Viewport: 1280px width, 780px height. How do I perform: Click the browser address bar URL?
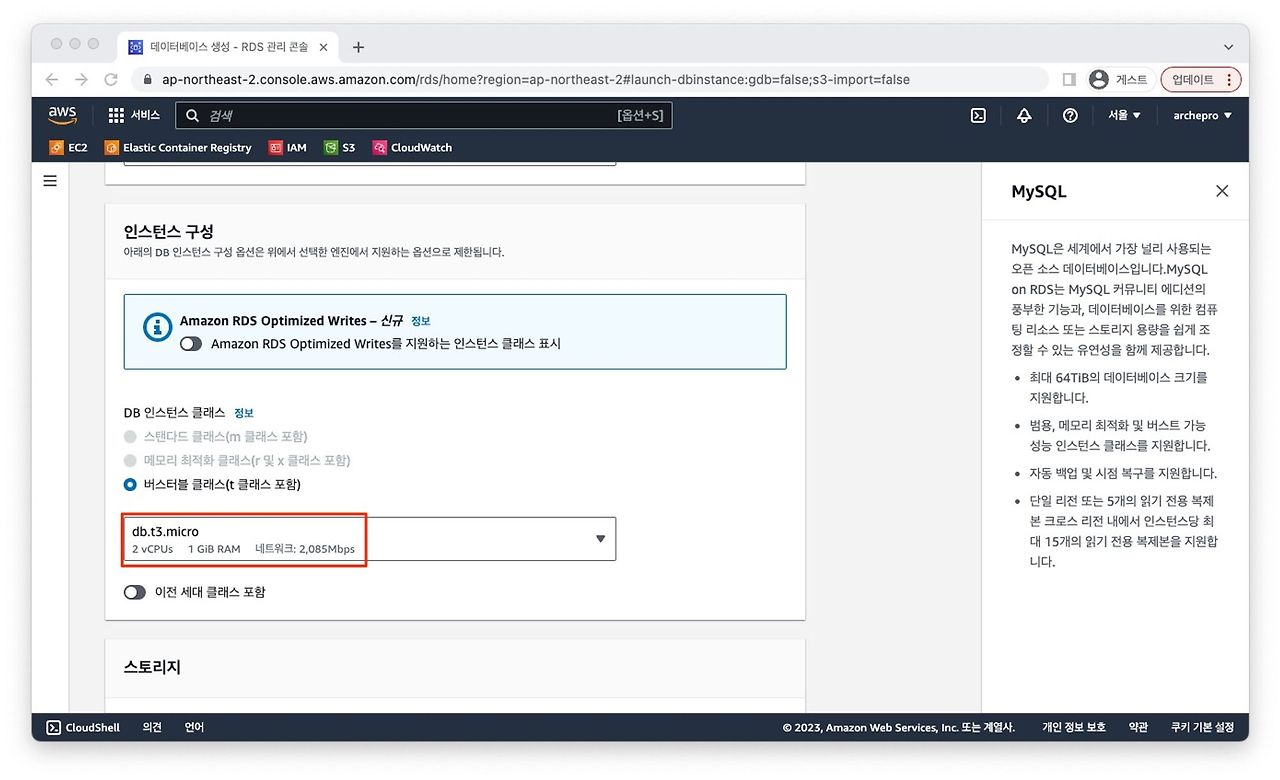[536, 80]
